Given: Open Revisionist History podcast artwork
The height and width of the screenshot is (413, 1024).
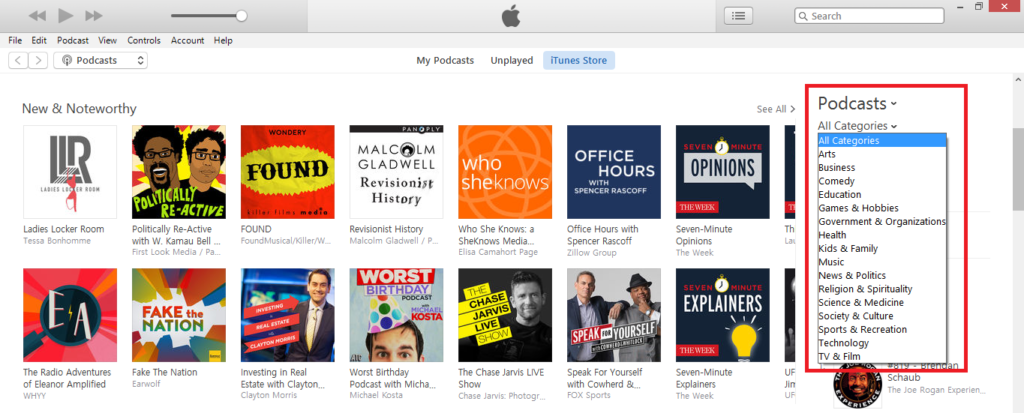Looking at the screenshot, I should pyautogui.click(x=396, y=172).
